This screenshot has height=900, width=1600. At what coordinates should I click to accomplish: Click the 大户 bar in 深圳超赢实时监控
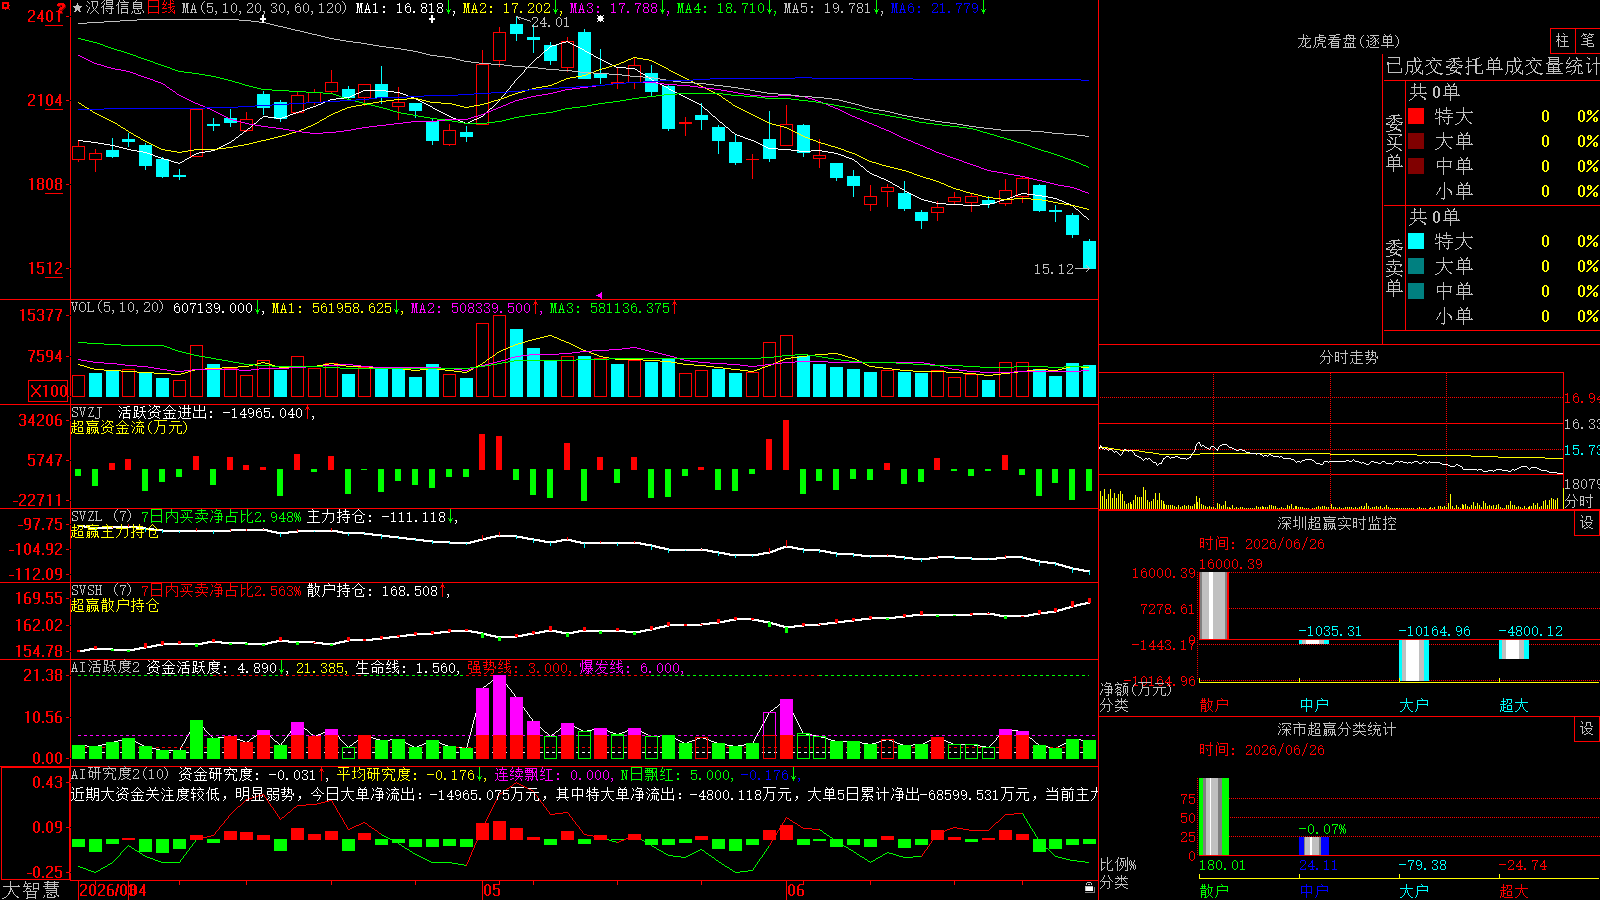[1413, 660]
